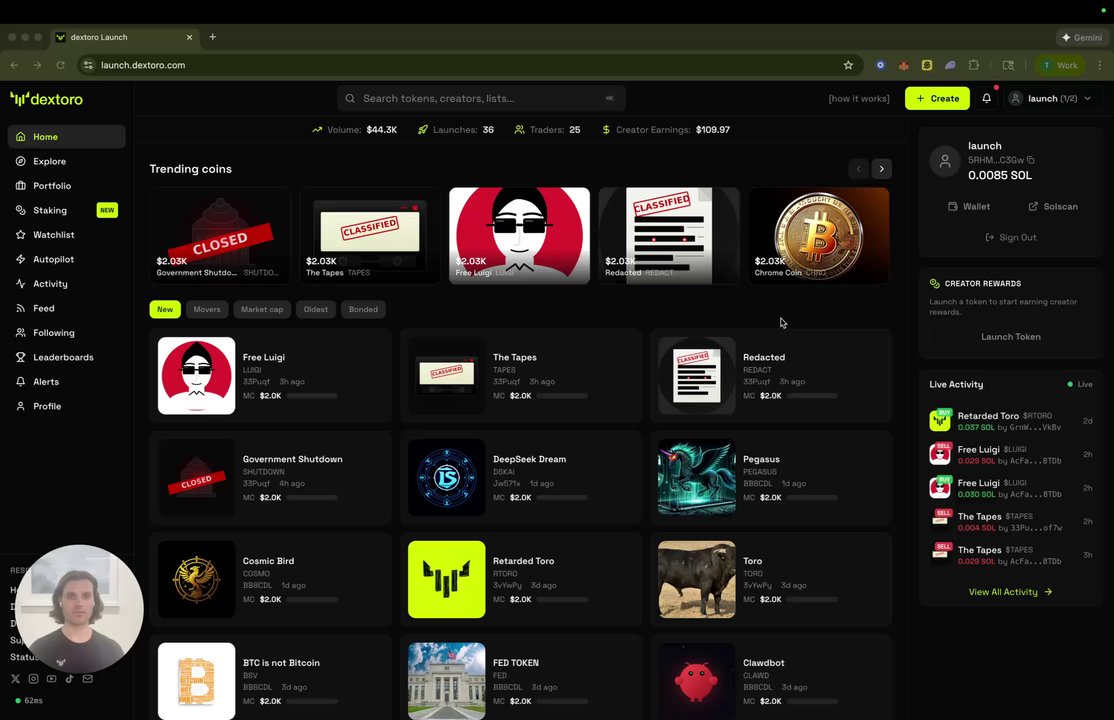This screenshot has height=720, width=1114.
Task: Show previous trending coins with left arrow
Action: (x=858, y=169)
